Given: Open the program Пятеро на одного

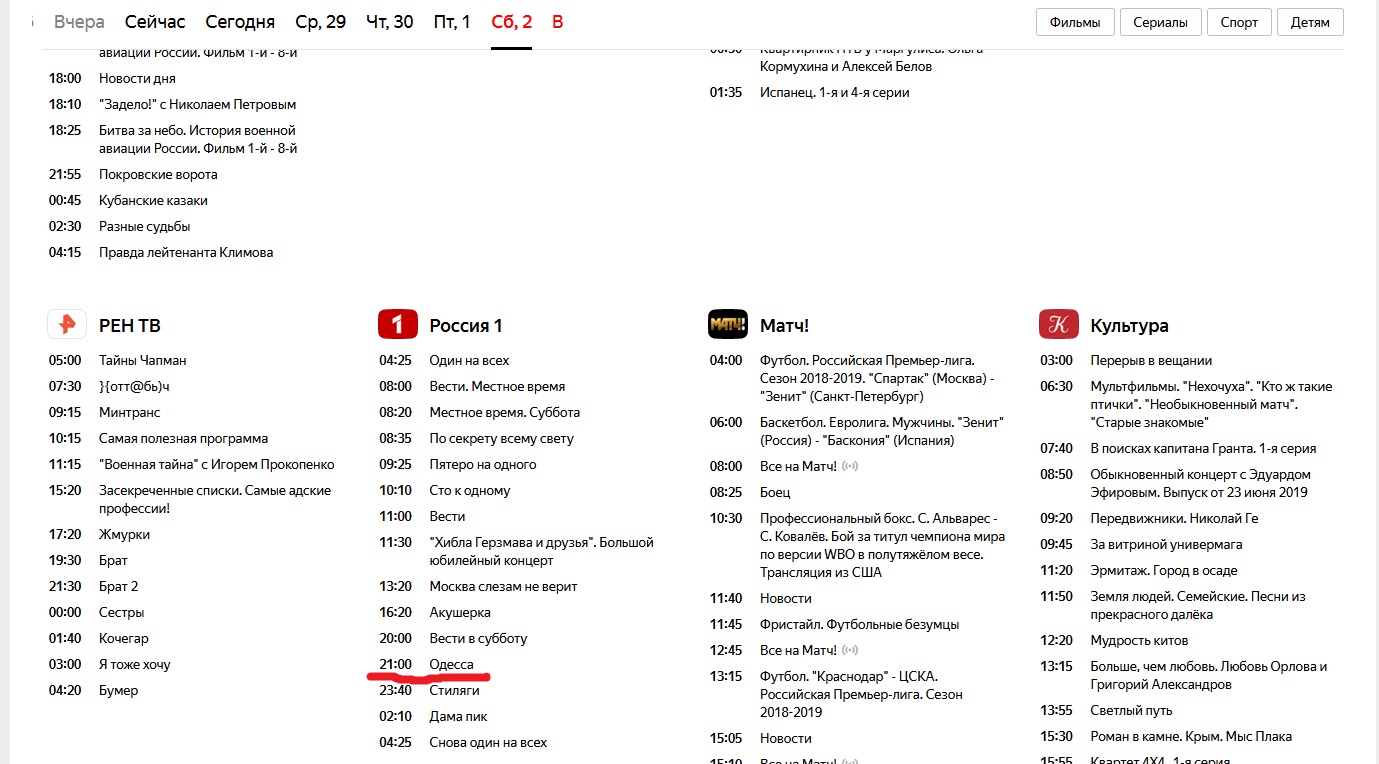Looking at the screenshot, I should 483,464.
